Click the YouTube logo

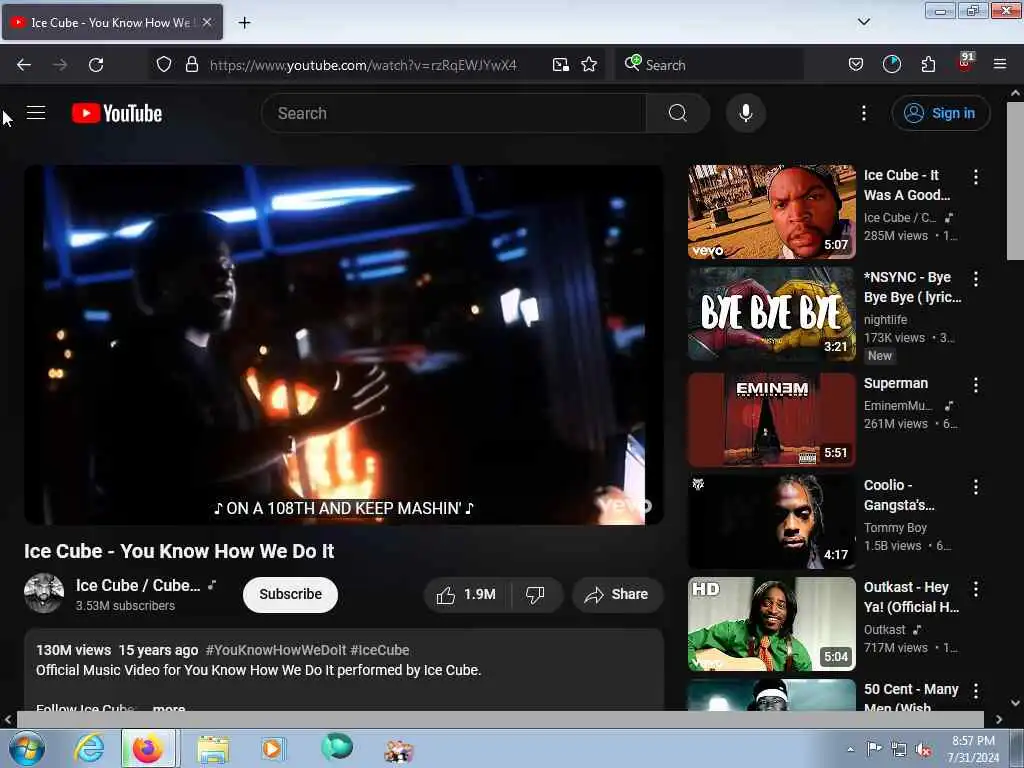tap(117, 113)
